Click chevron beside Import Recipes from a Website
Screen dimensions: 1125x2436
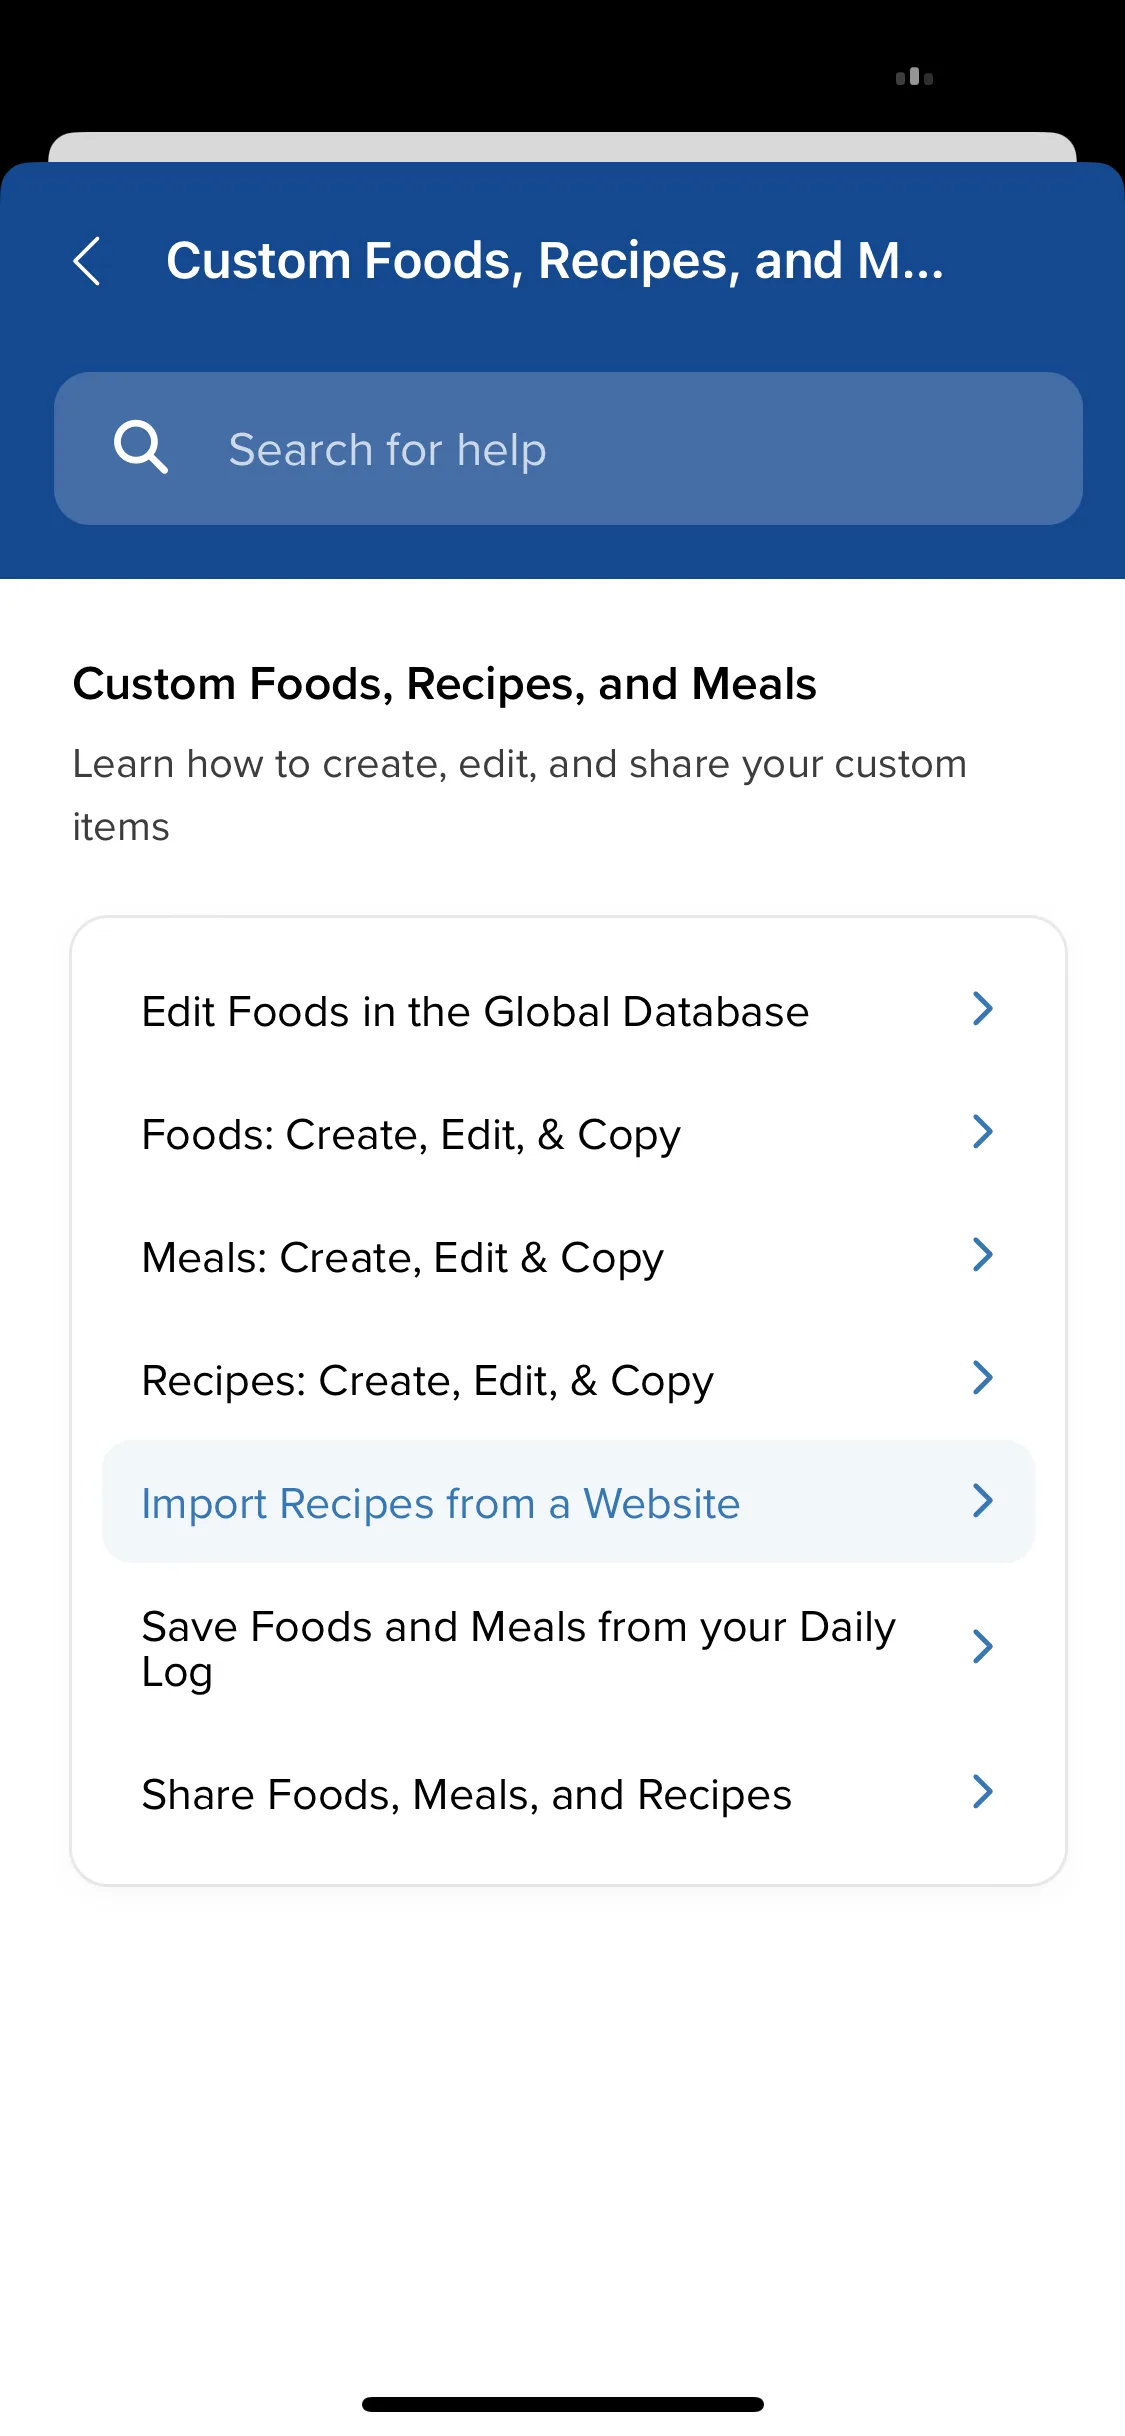983,1501
